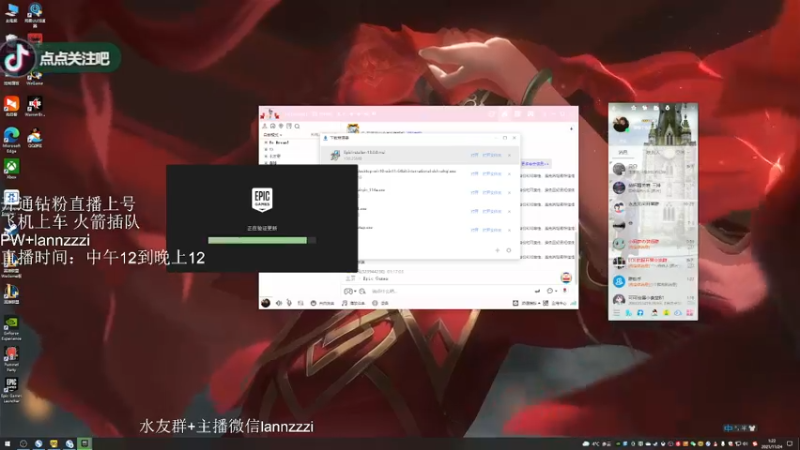This screenshot has height=450, width=800.
Task: Switch to QQ contacts tab
Action: pos(652,152)
